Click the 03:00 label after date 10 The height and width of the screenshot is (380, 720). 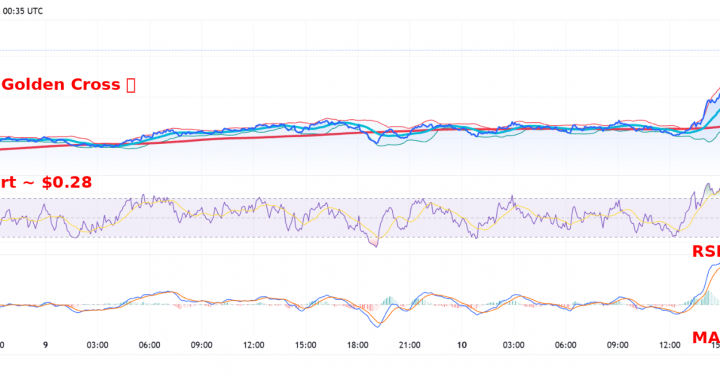point(513,345)
